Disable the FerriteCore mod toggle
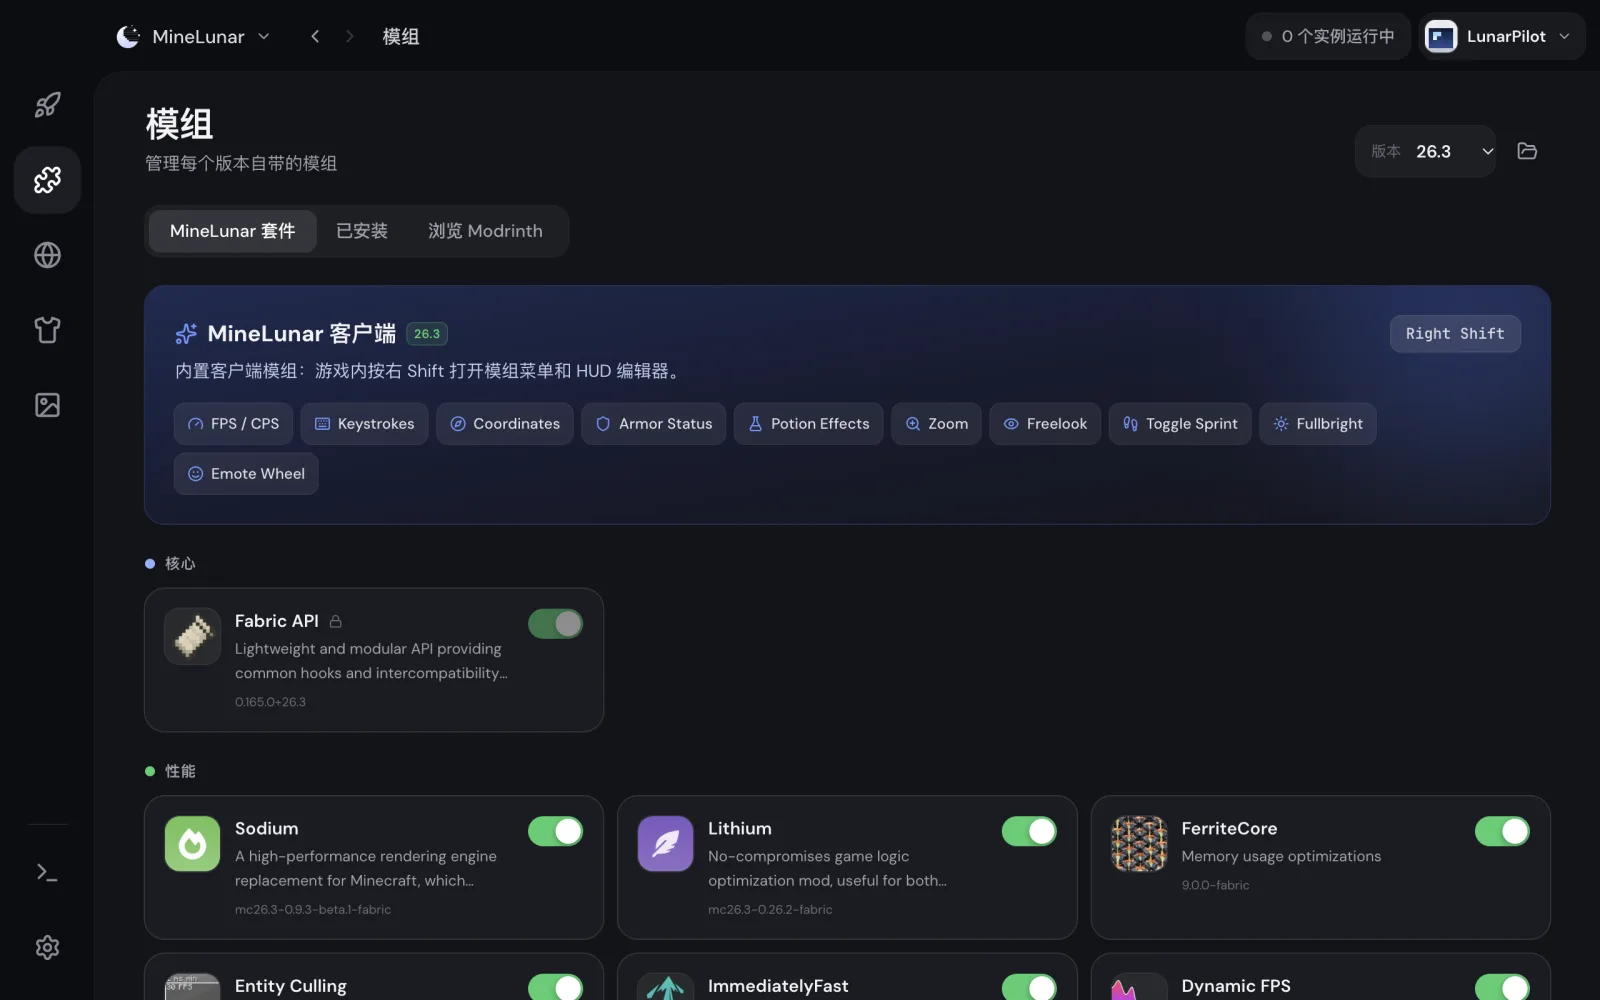 pyautogui.click(x=1502, y=831)
